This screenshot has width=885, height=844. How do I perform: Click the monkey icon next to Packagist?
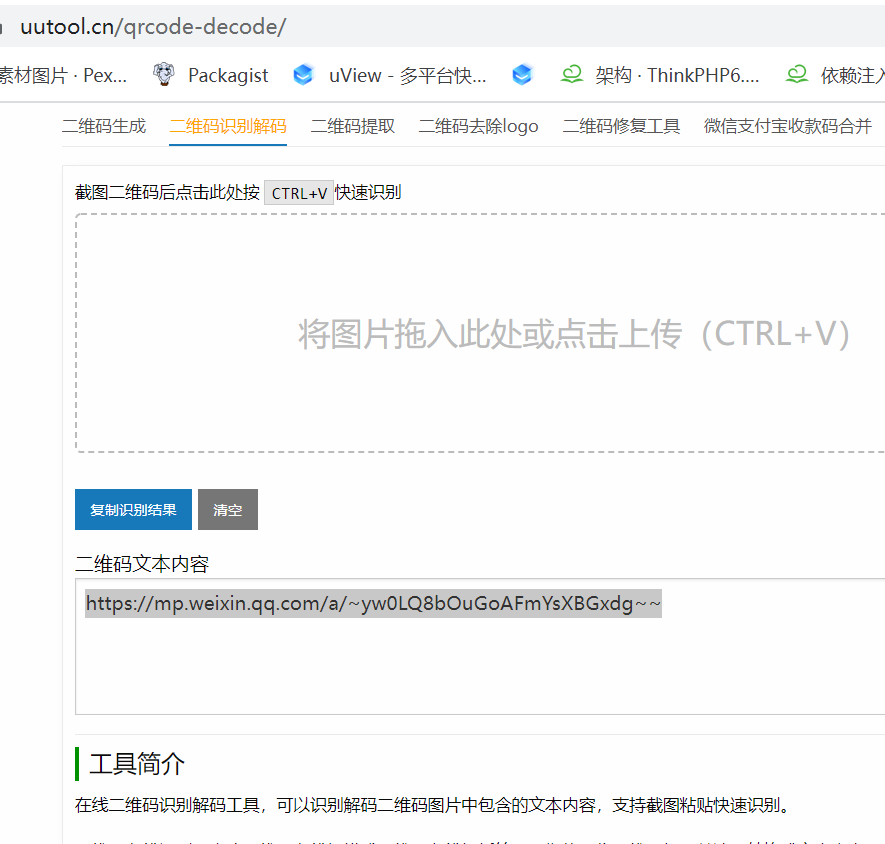point(163,74)
